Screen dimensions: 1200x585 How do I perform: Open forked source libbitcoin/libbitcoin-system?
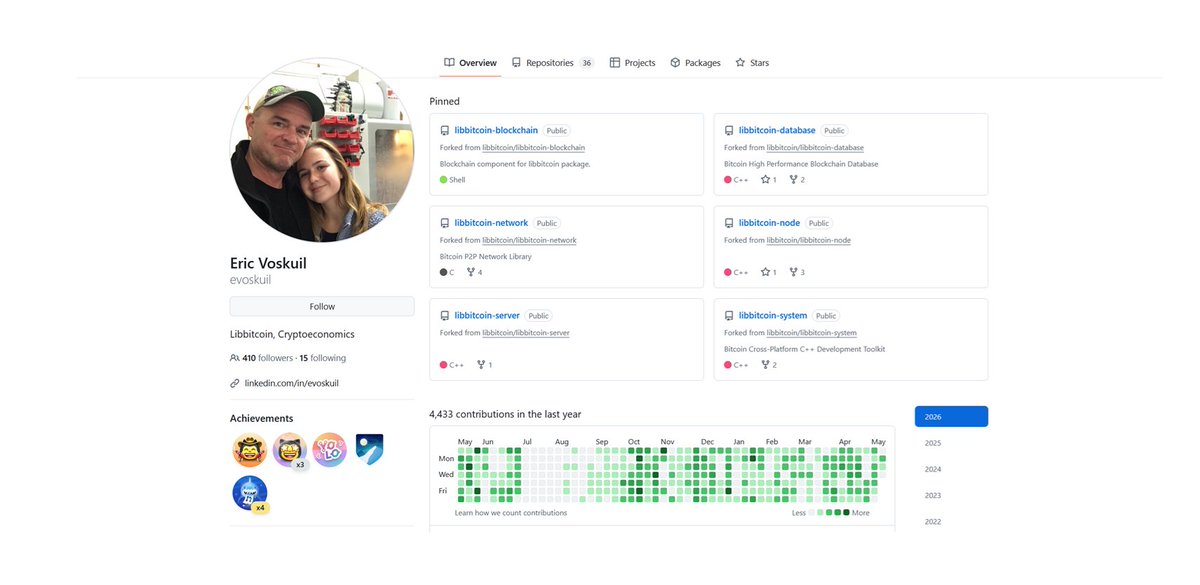pyautogui.click(x=811, y=333)
